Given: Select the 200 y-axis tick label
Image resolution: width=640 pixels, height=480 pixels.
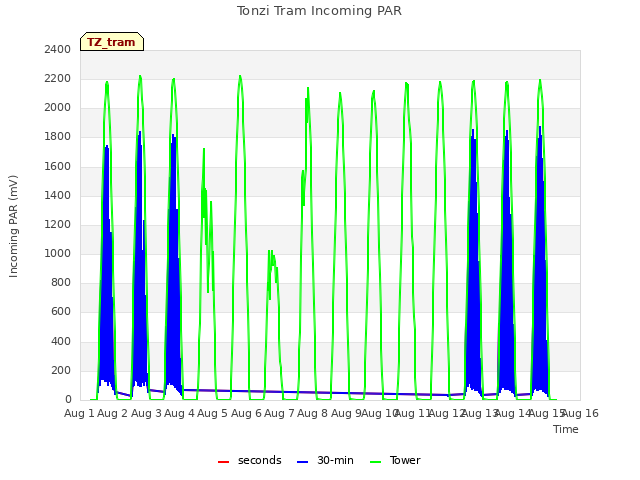Looking at the screenshot, I should [x=61, y=371].
